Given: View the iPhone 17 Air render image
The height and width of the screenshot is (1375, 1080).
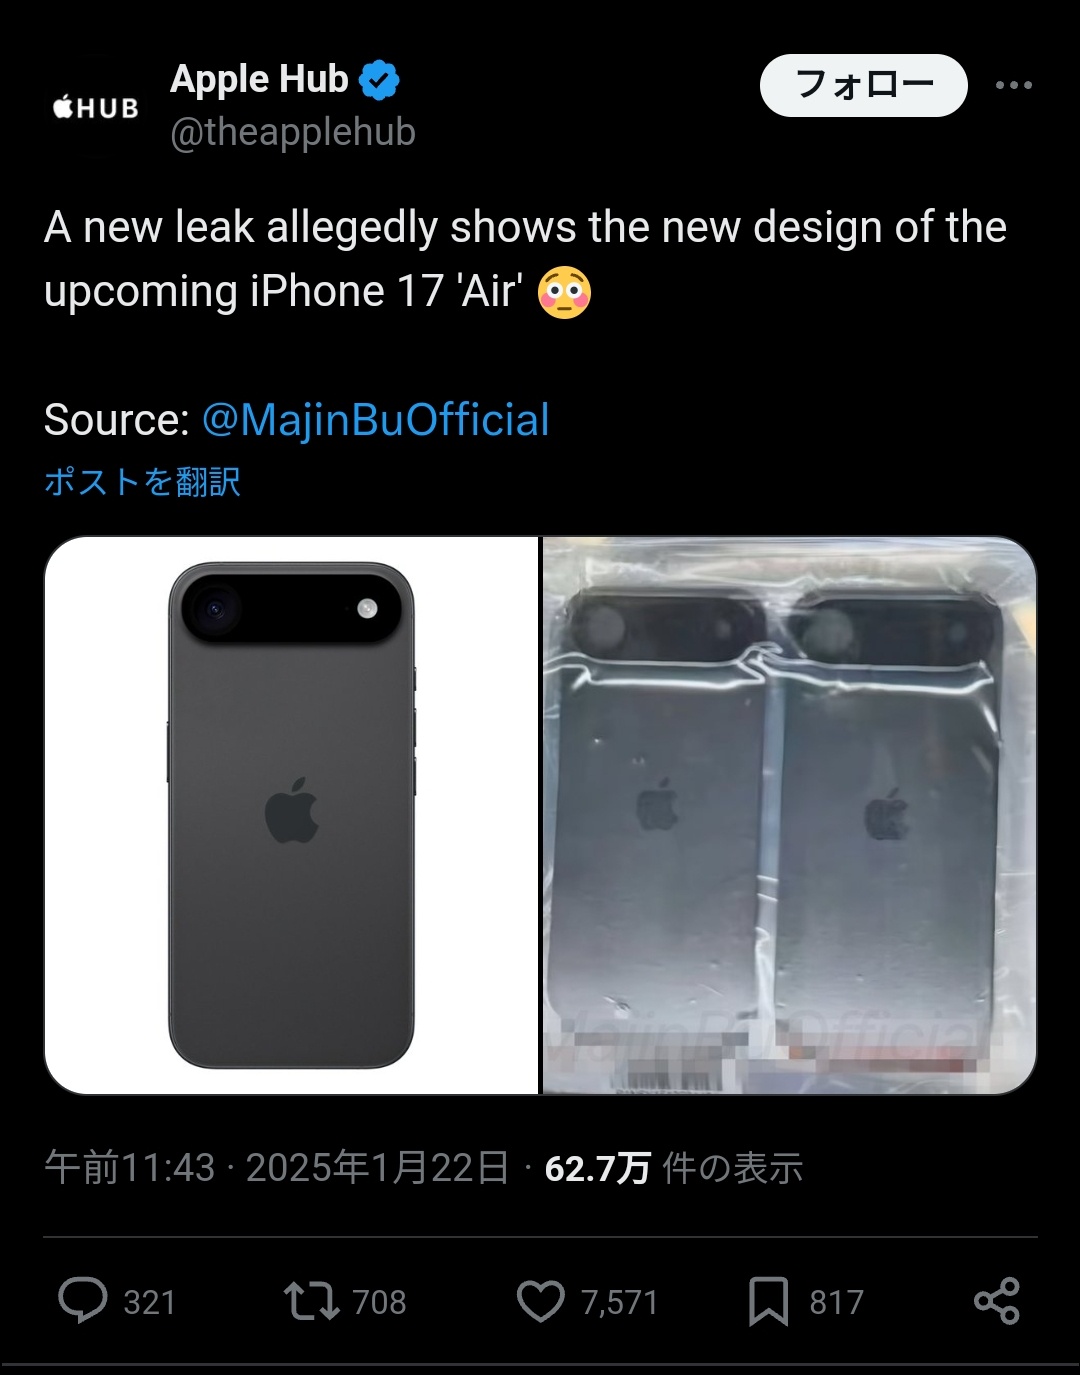Looking at the screenshot, I should pos(291,815).
